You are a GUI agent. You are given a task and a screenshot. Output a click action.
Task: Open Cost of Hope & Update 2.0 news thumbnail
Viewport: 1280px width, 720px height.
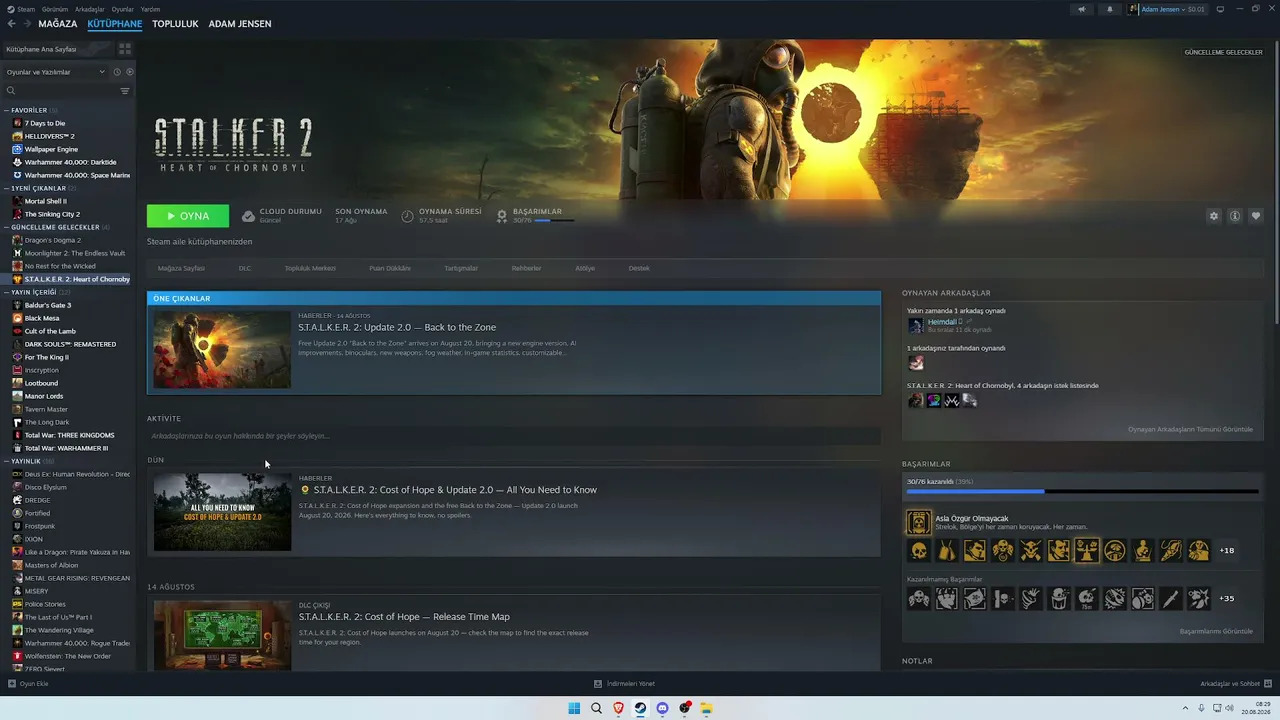coord(222,512)
